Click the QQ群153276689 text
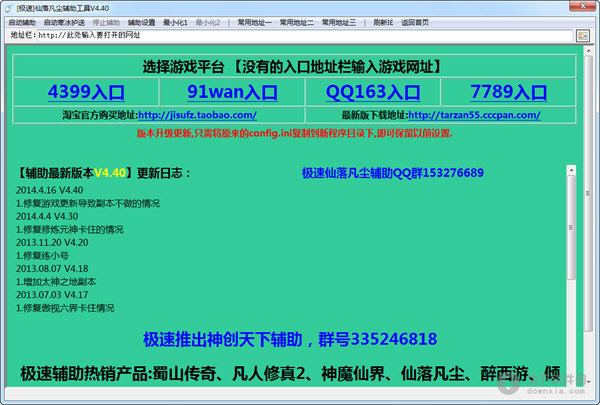The width and height of the screenshot is (600, 405). 393,173
